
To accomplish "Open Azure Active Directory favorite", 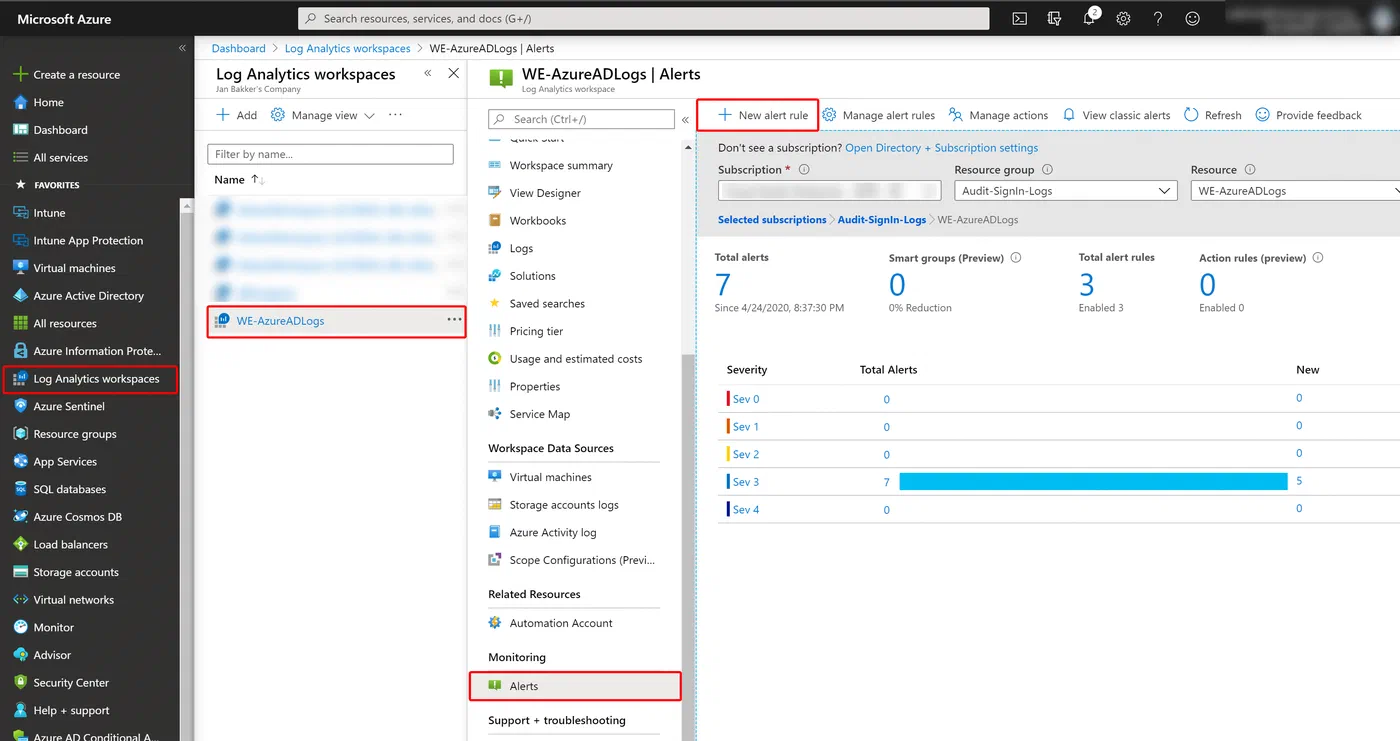I will [x=88, y=296].
